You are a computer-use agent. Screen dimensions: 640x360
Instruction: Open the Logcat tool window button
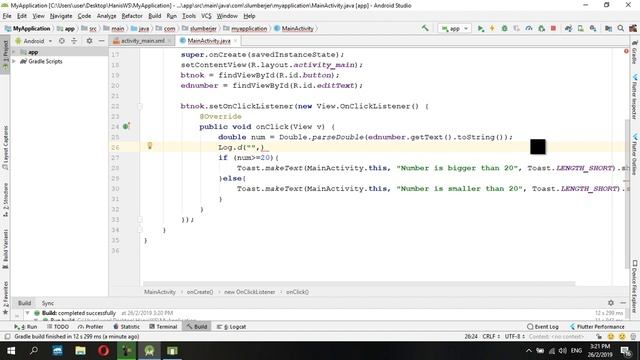pos(232,327)
